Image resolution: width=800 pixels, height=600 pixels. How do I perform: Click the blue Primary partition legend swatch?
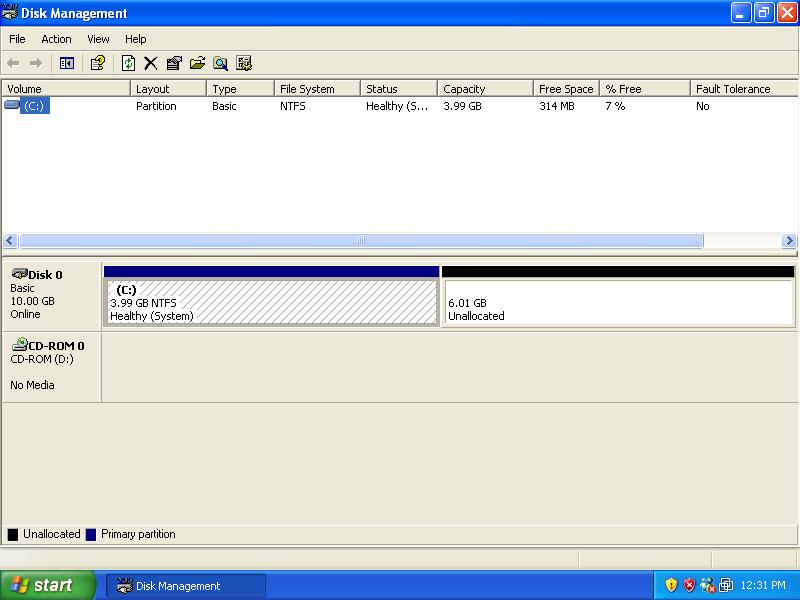[x=91, y=535]
